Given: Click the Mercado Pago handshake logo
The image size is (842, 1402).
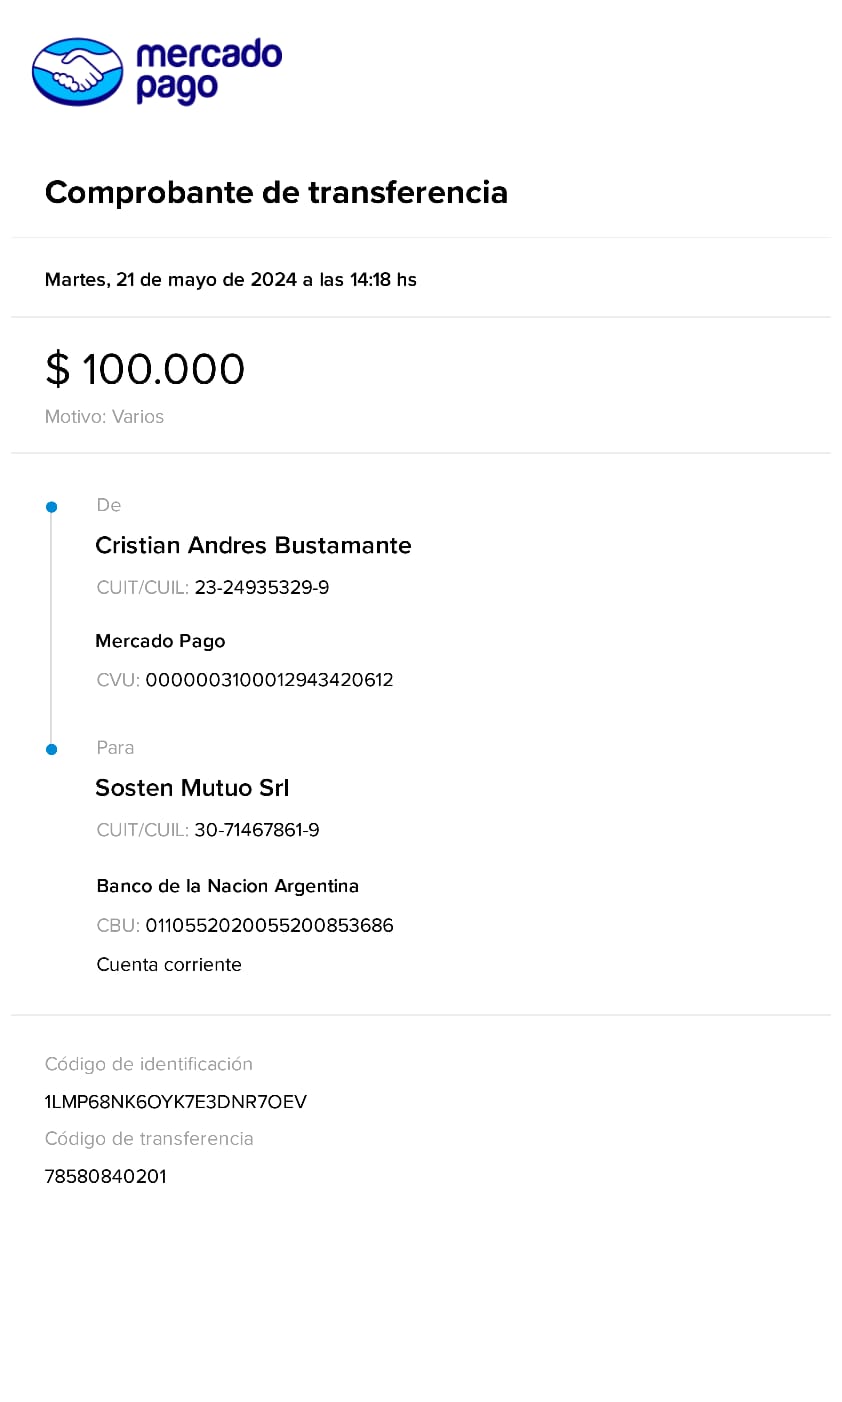Looking at the screenshot, I should click(x=77, y=72).
